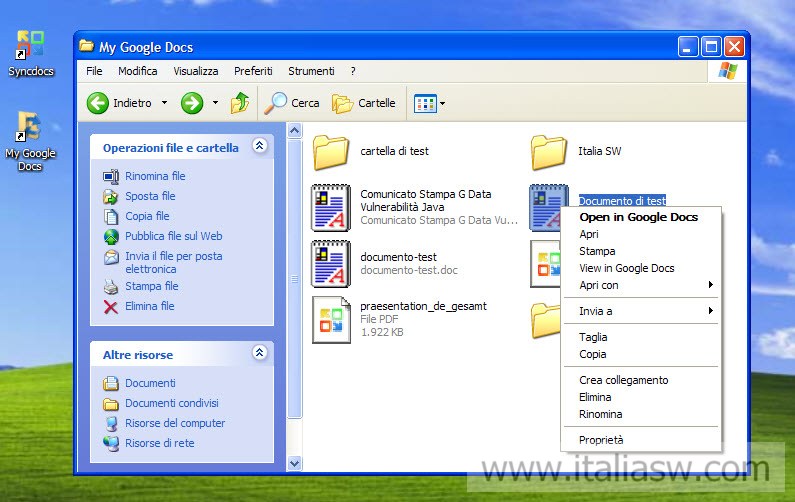Open Indietro history dropdown arrow
Viewport: 795px width, 502px height.
pyautogui.click(x=164, y=103)
